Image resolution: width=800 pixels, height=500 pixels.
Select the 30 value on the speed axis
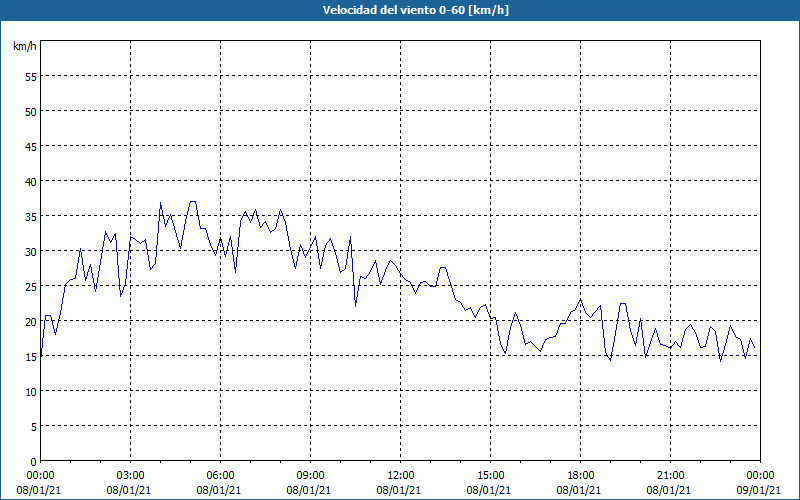point(31,252)
